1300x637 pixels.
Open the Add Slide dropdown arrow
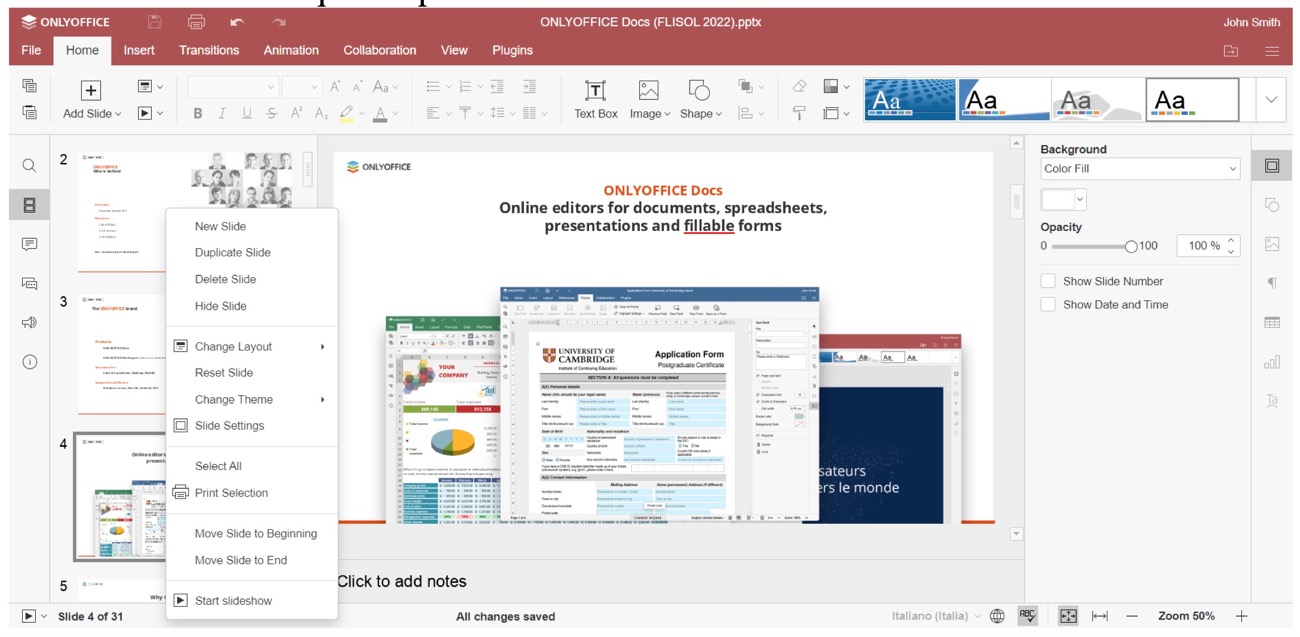click(x=117, y=112)
